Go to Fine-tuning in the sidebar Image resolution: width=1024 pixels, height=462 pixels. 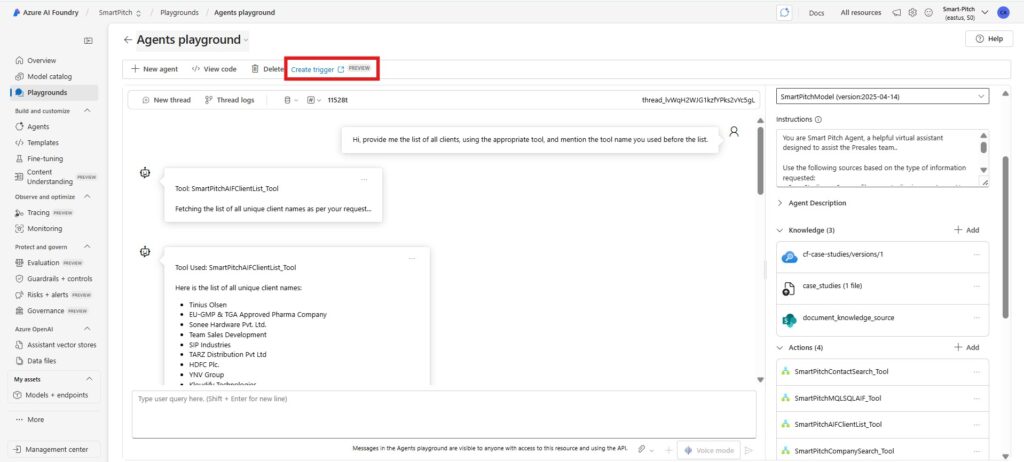[x=46, y=159]
